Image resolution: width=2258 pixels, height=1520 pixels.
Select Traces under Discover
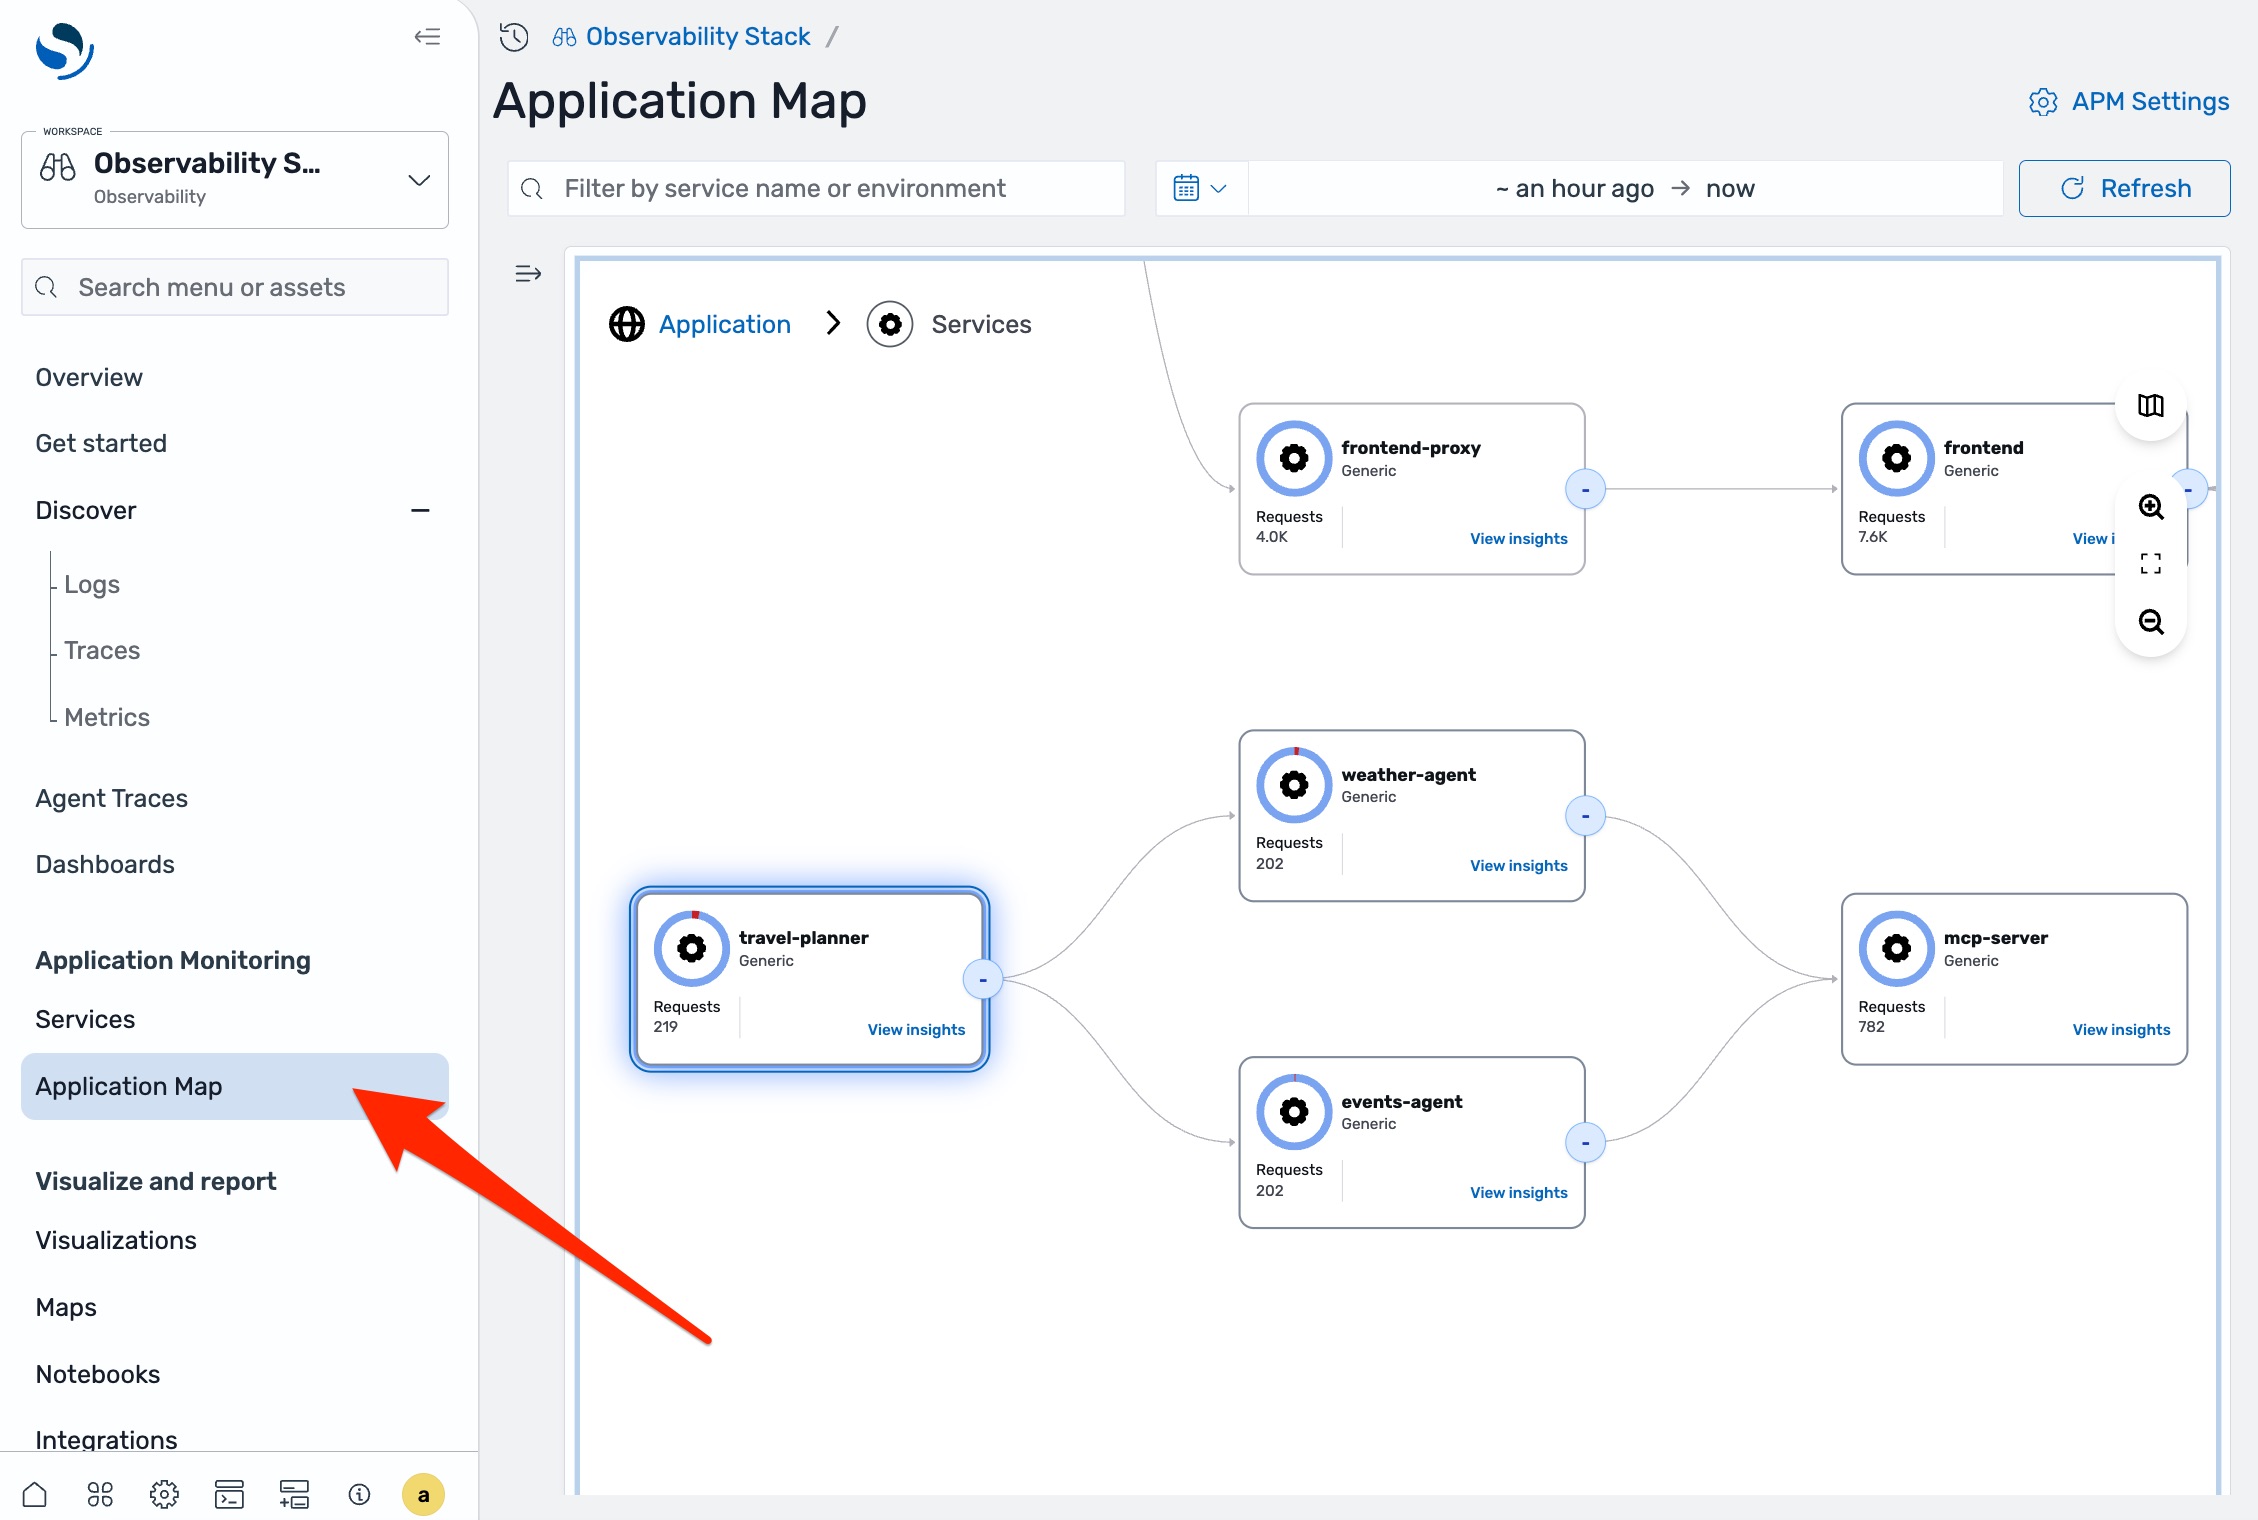pos(102,650)
